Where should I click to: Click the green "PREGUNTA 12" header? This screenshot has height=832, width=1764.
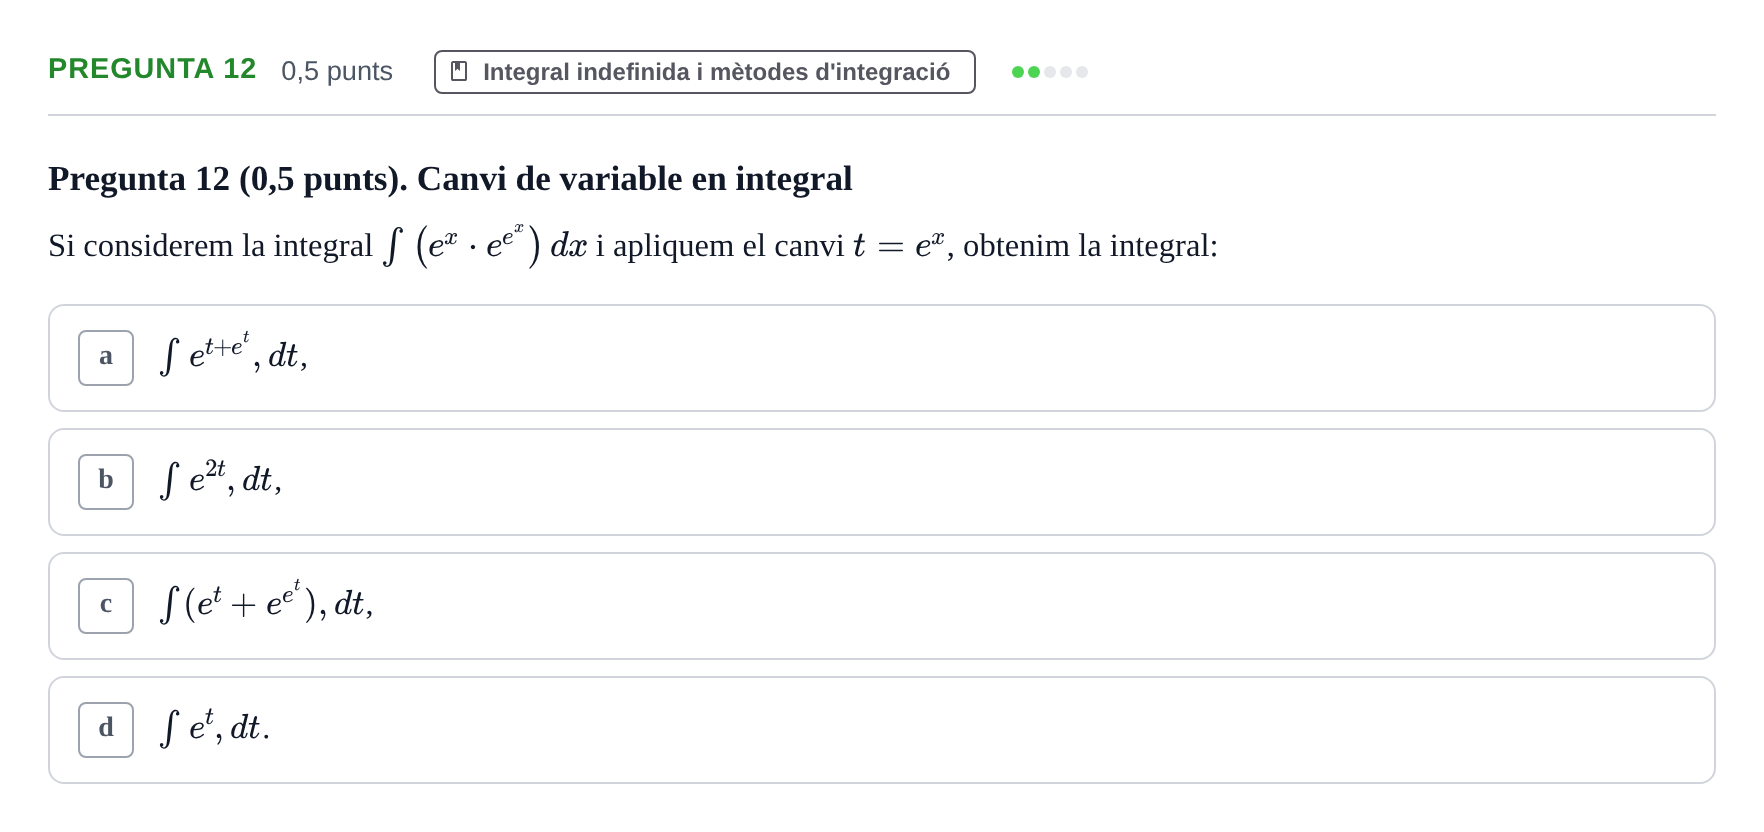[x=152, y=69]
